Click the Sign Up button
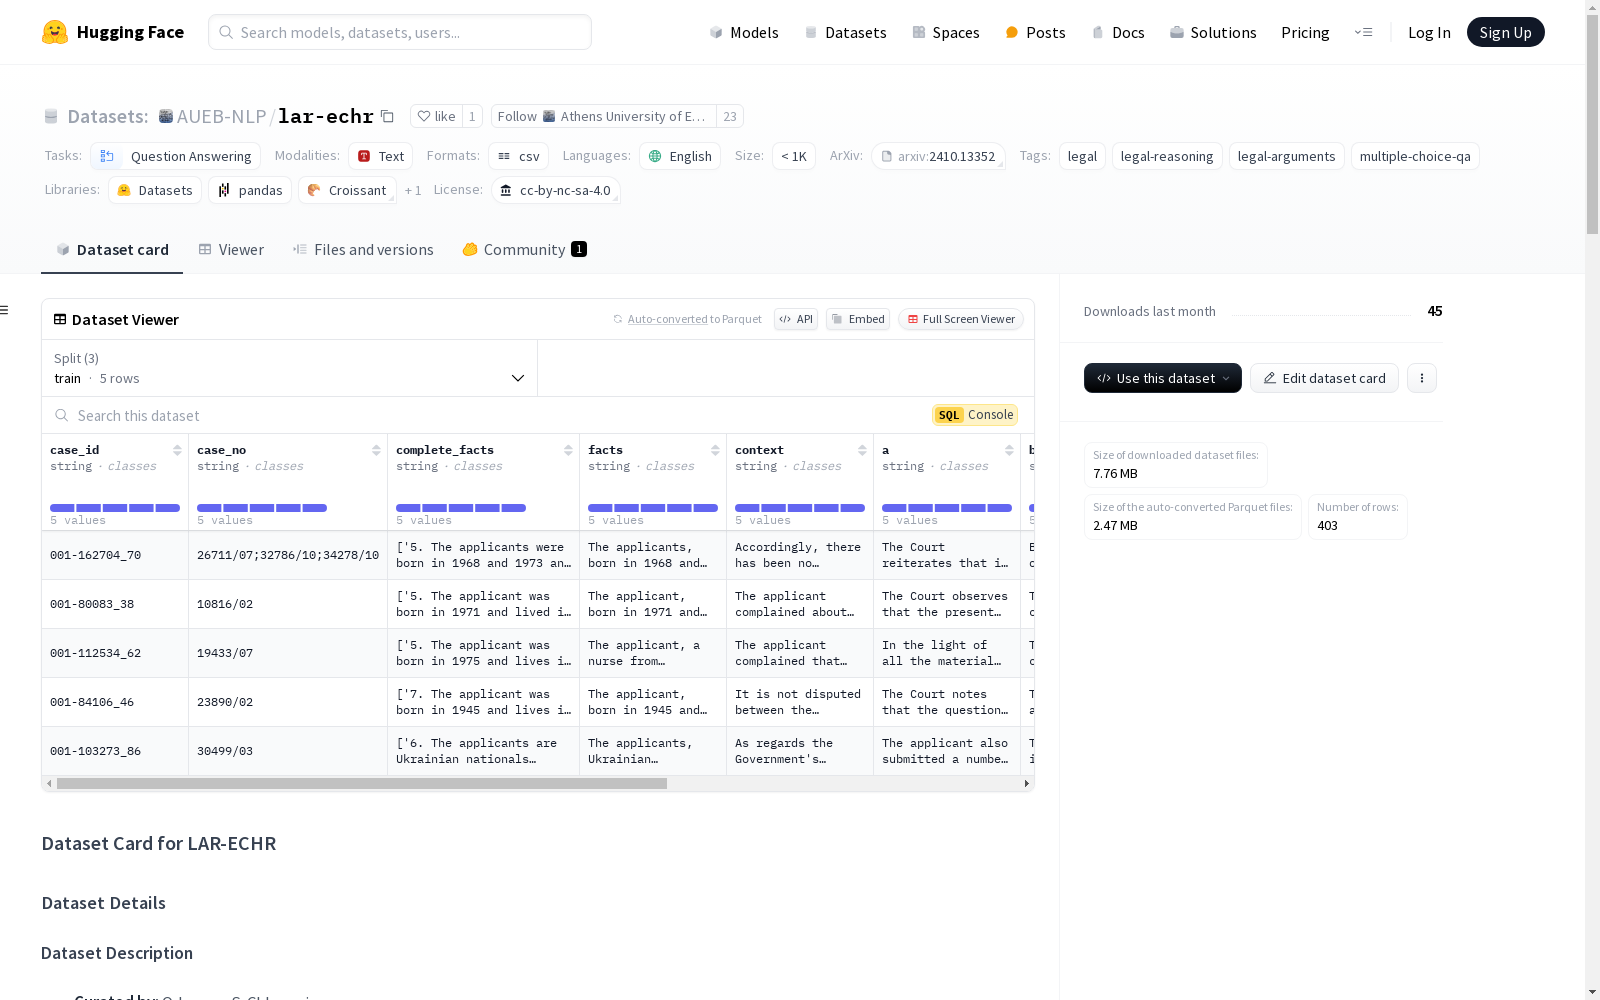Screen dimensions: 1600x1000 [1505, 32]
